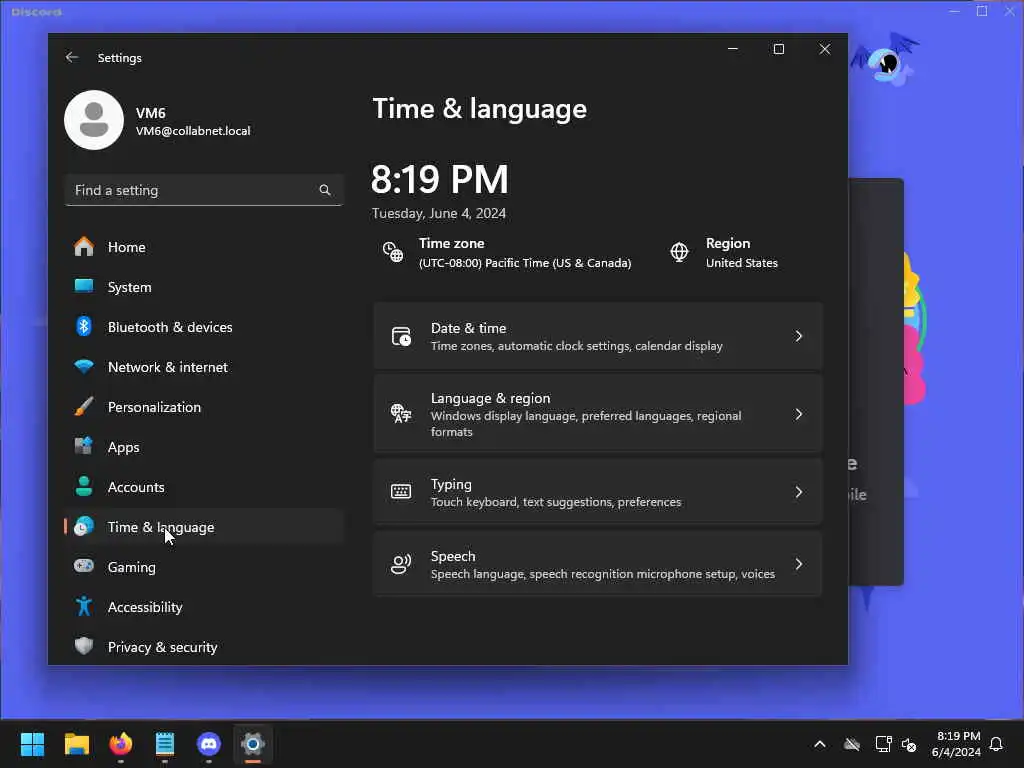Click the muted volume tray icon

click(x=909, y=744)
